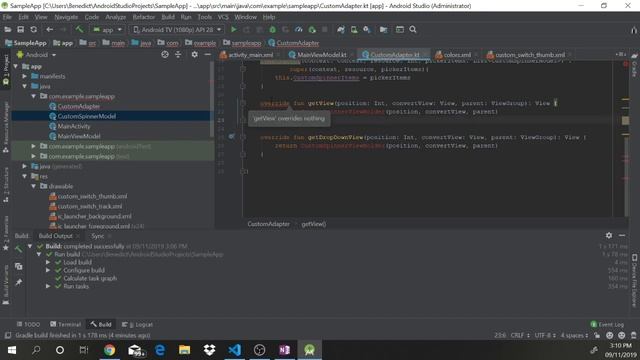Open the TODO tool window button
The height and width of the screenshot is (360, 640).
28,324
